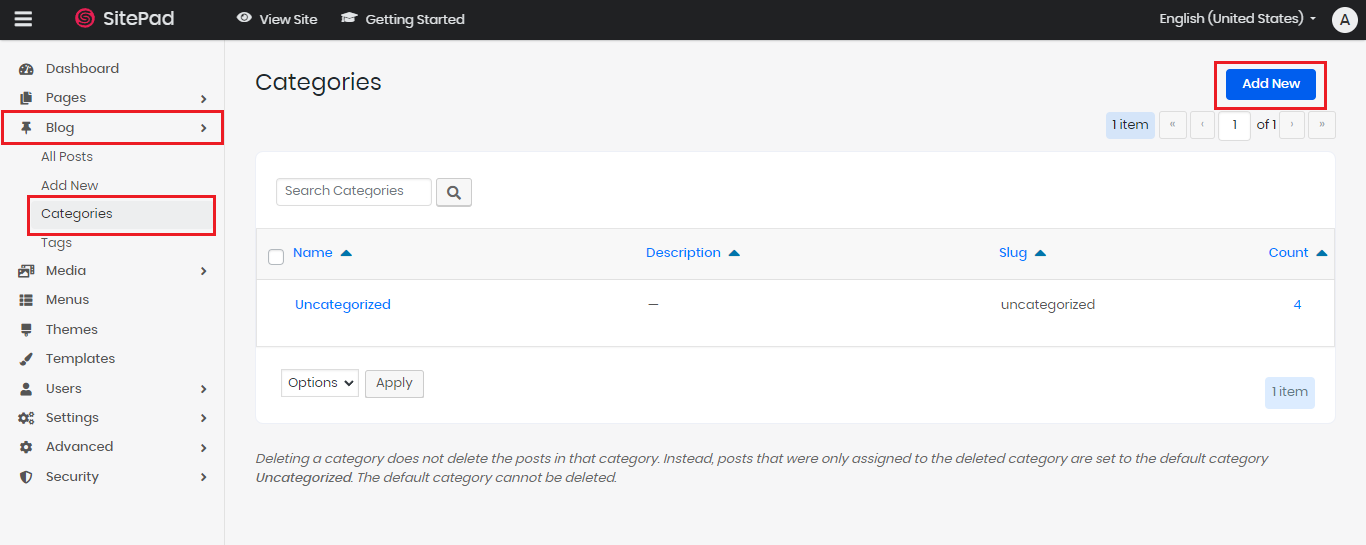Click the SitePad logo icon

click(x=85, y=19)
